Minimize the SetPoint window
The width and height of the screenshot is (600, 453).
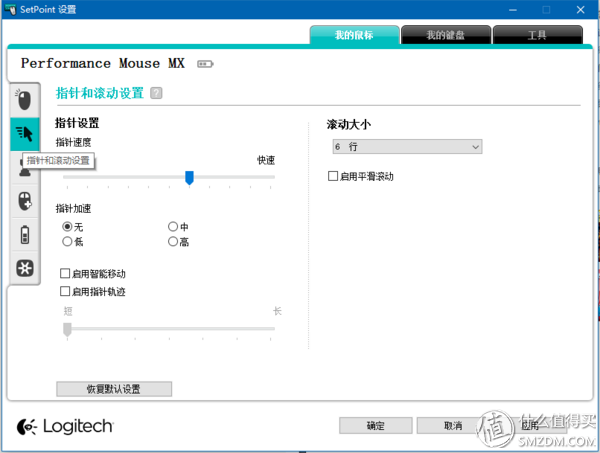tap(513, 10)
